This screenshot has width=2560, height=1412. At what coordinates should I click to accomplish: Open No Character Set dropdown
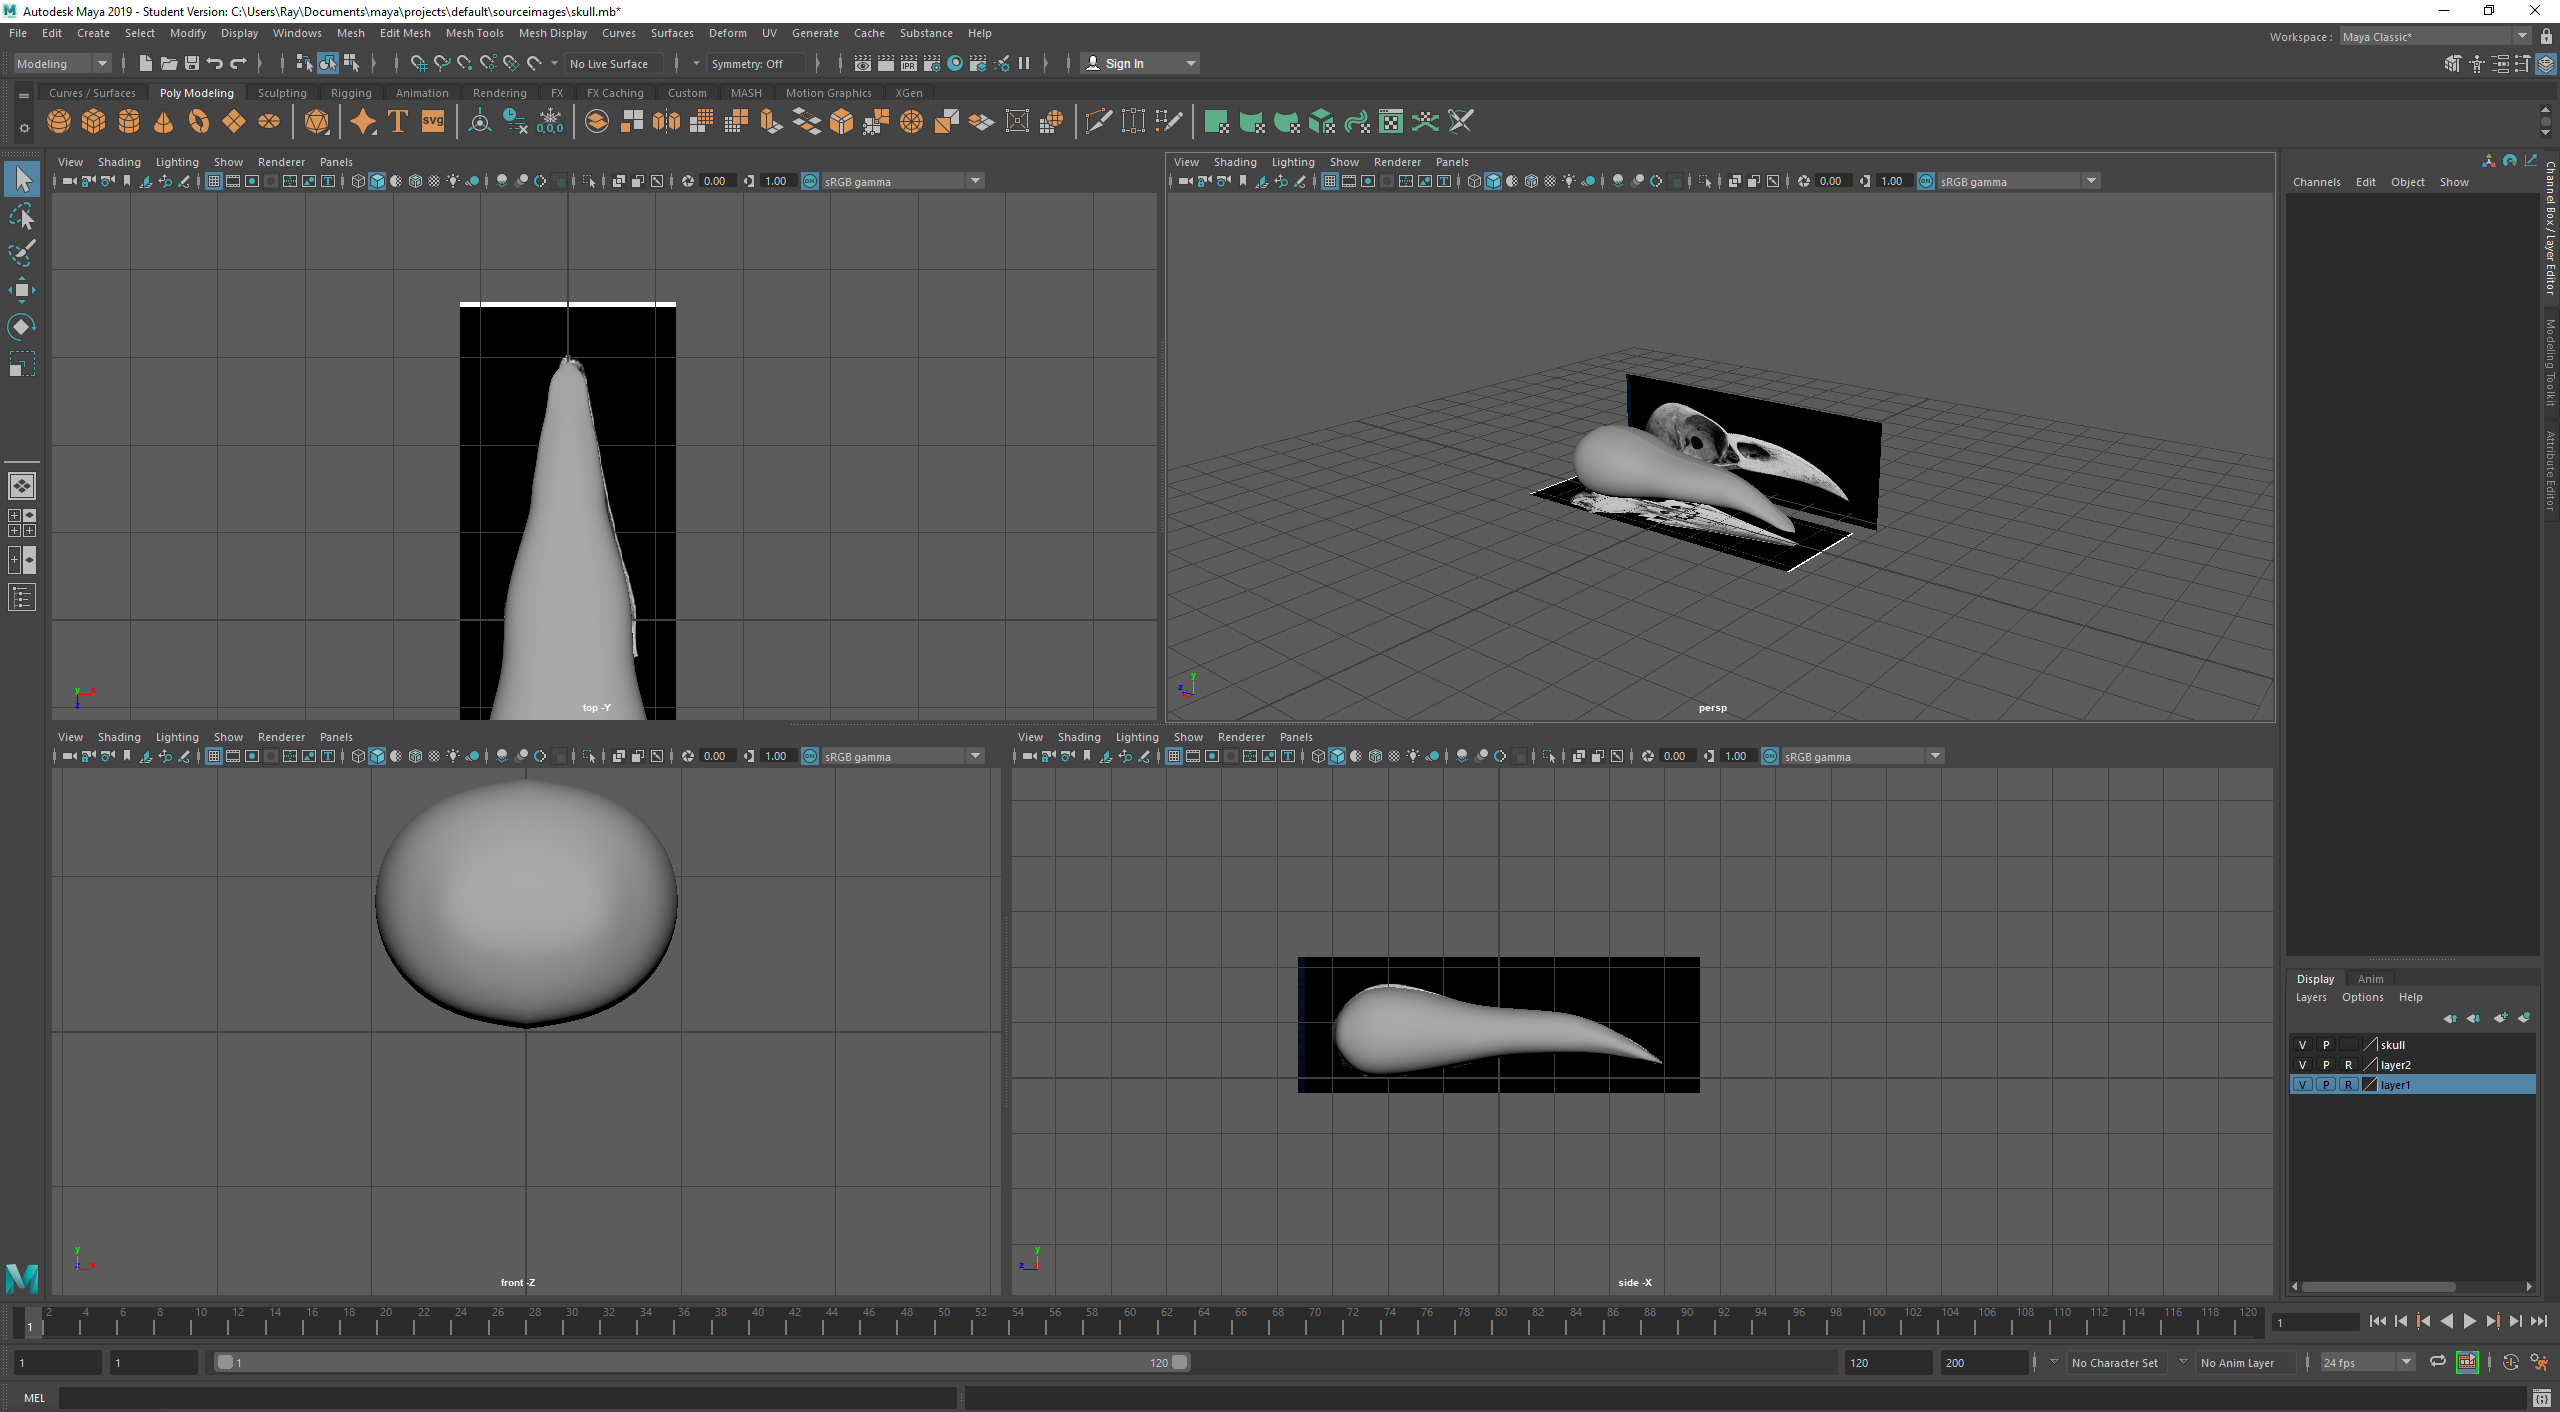click(x=2115, y=1363)
